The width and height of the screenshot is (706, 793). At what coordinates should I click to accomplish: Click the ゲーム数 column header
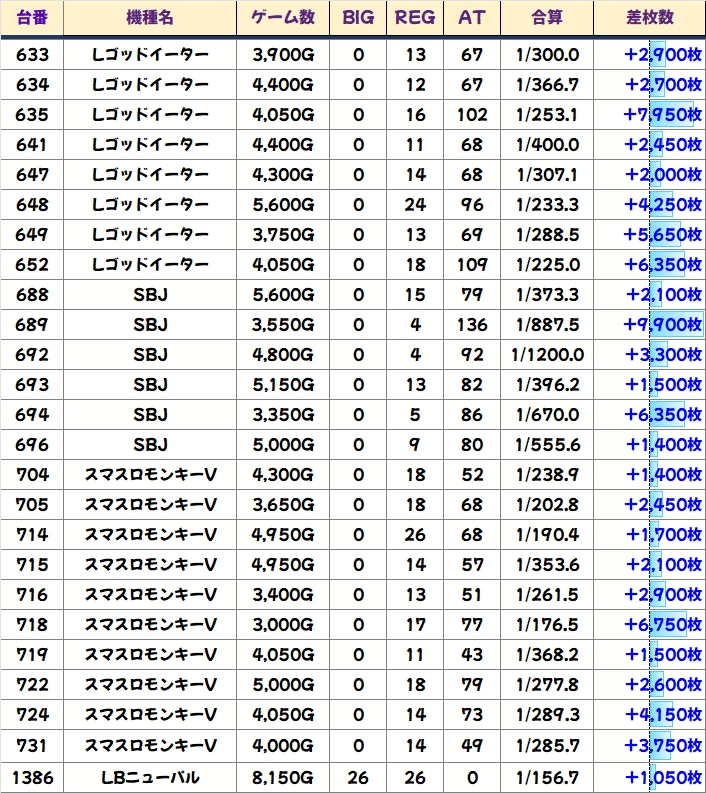pyautogui.click(x=283, y=18)
